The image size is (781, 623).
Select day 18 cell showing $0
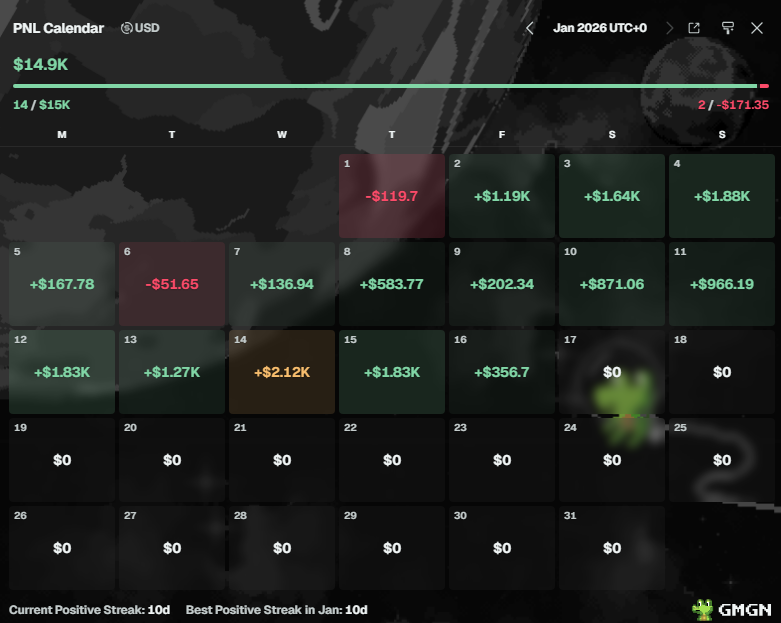coord(722,372)
